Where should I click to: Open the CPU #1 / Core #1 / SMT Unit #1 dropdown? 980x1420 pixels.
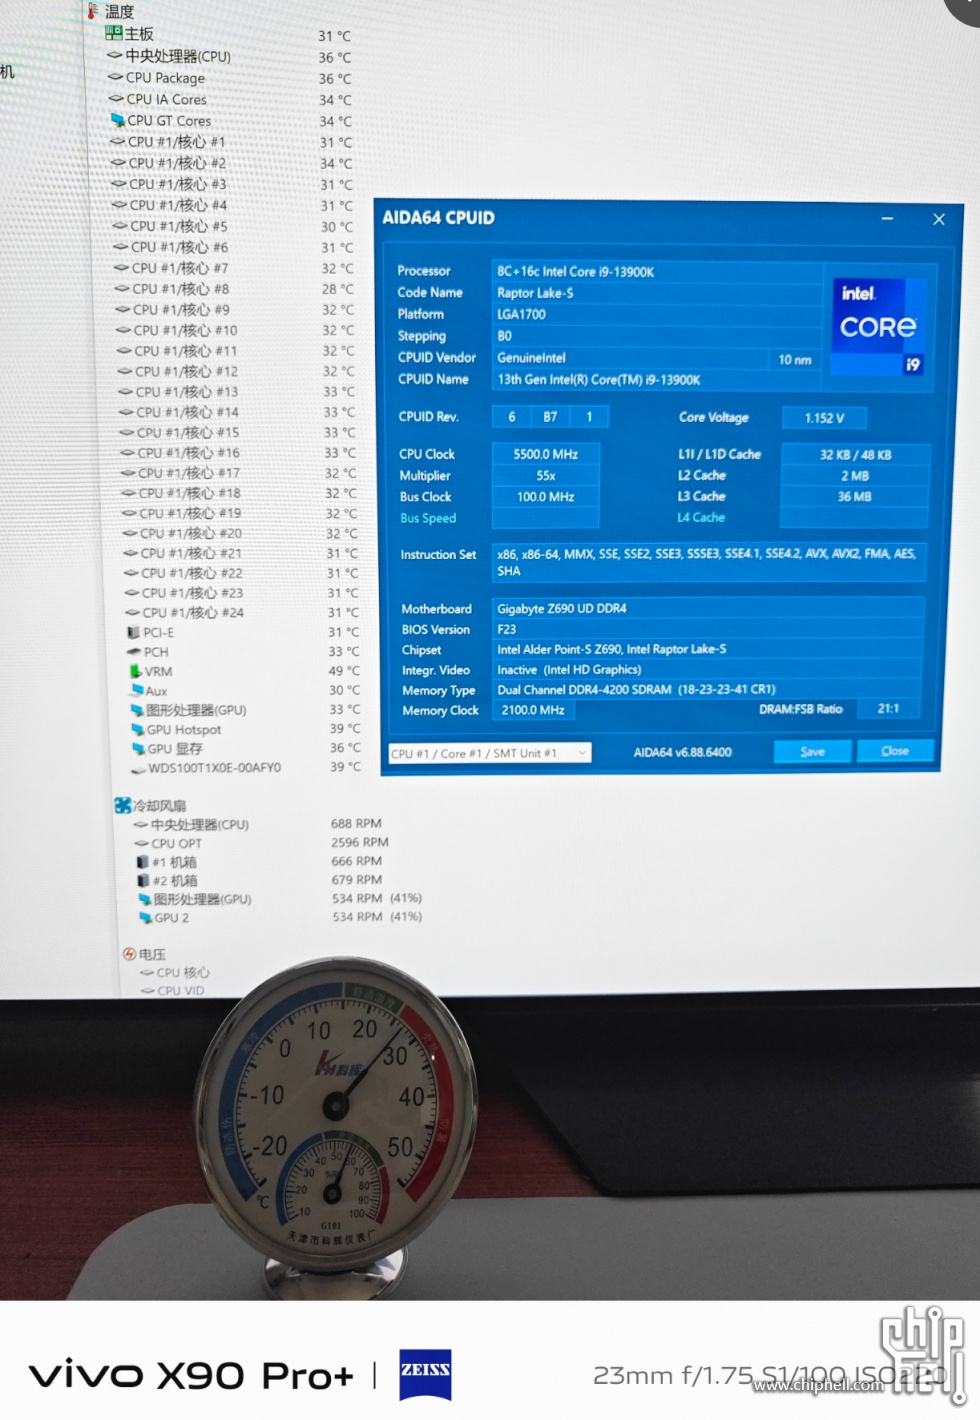[490, 753]
